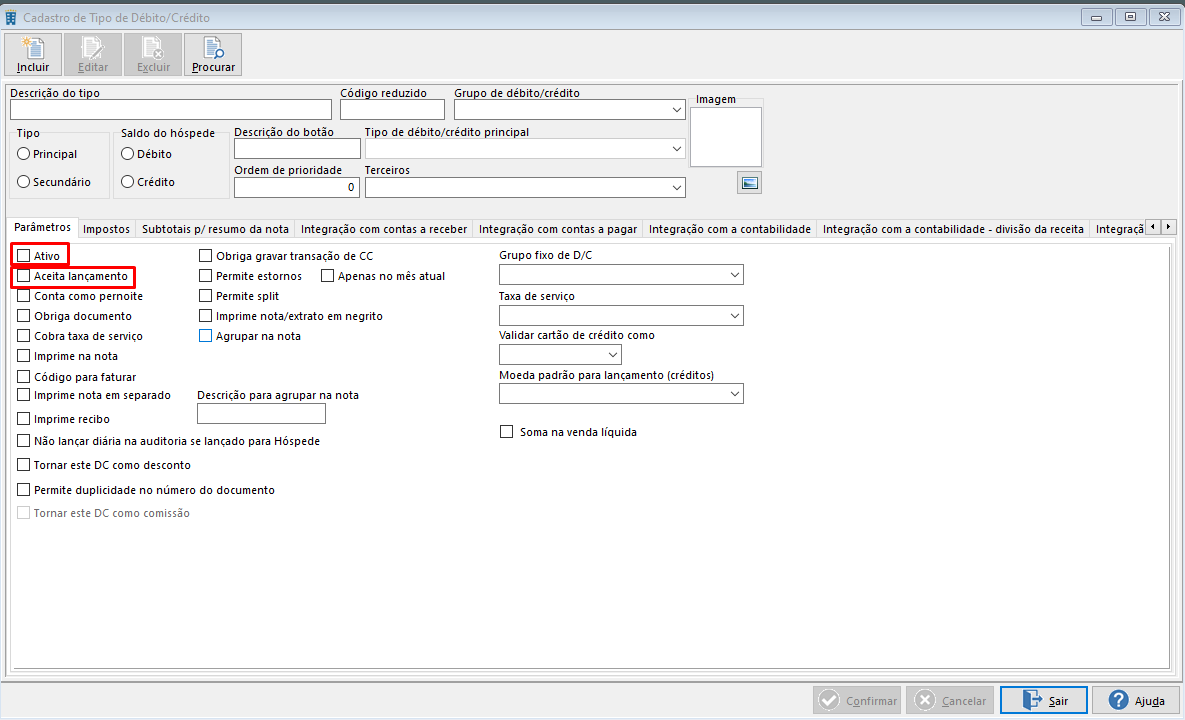The height and width of the screenshot is (720, 1185).
Task: Check Apenas no mês atual
Action: coord(327,276)
